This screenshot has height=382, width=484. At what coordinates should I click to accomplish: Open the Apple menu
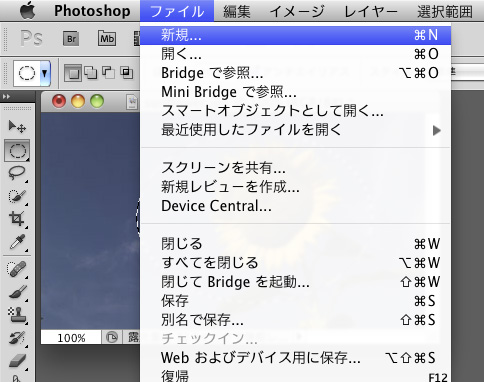27,11
